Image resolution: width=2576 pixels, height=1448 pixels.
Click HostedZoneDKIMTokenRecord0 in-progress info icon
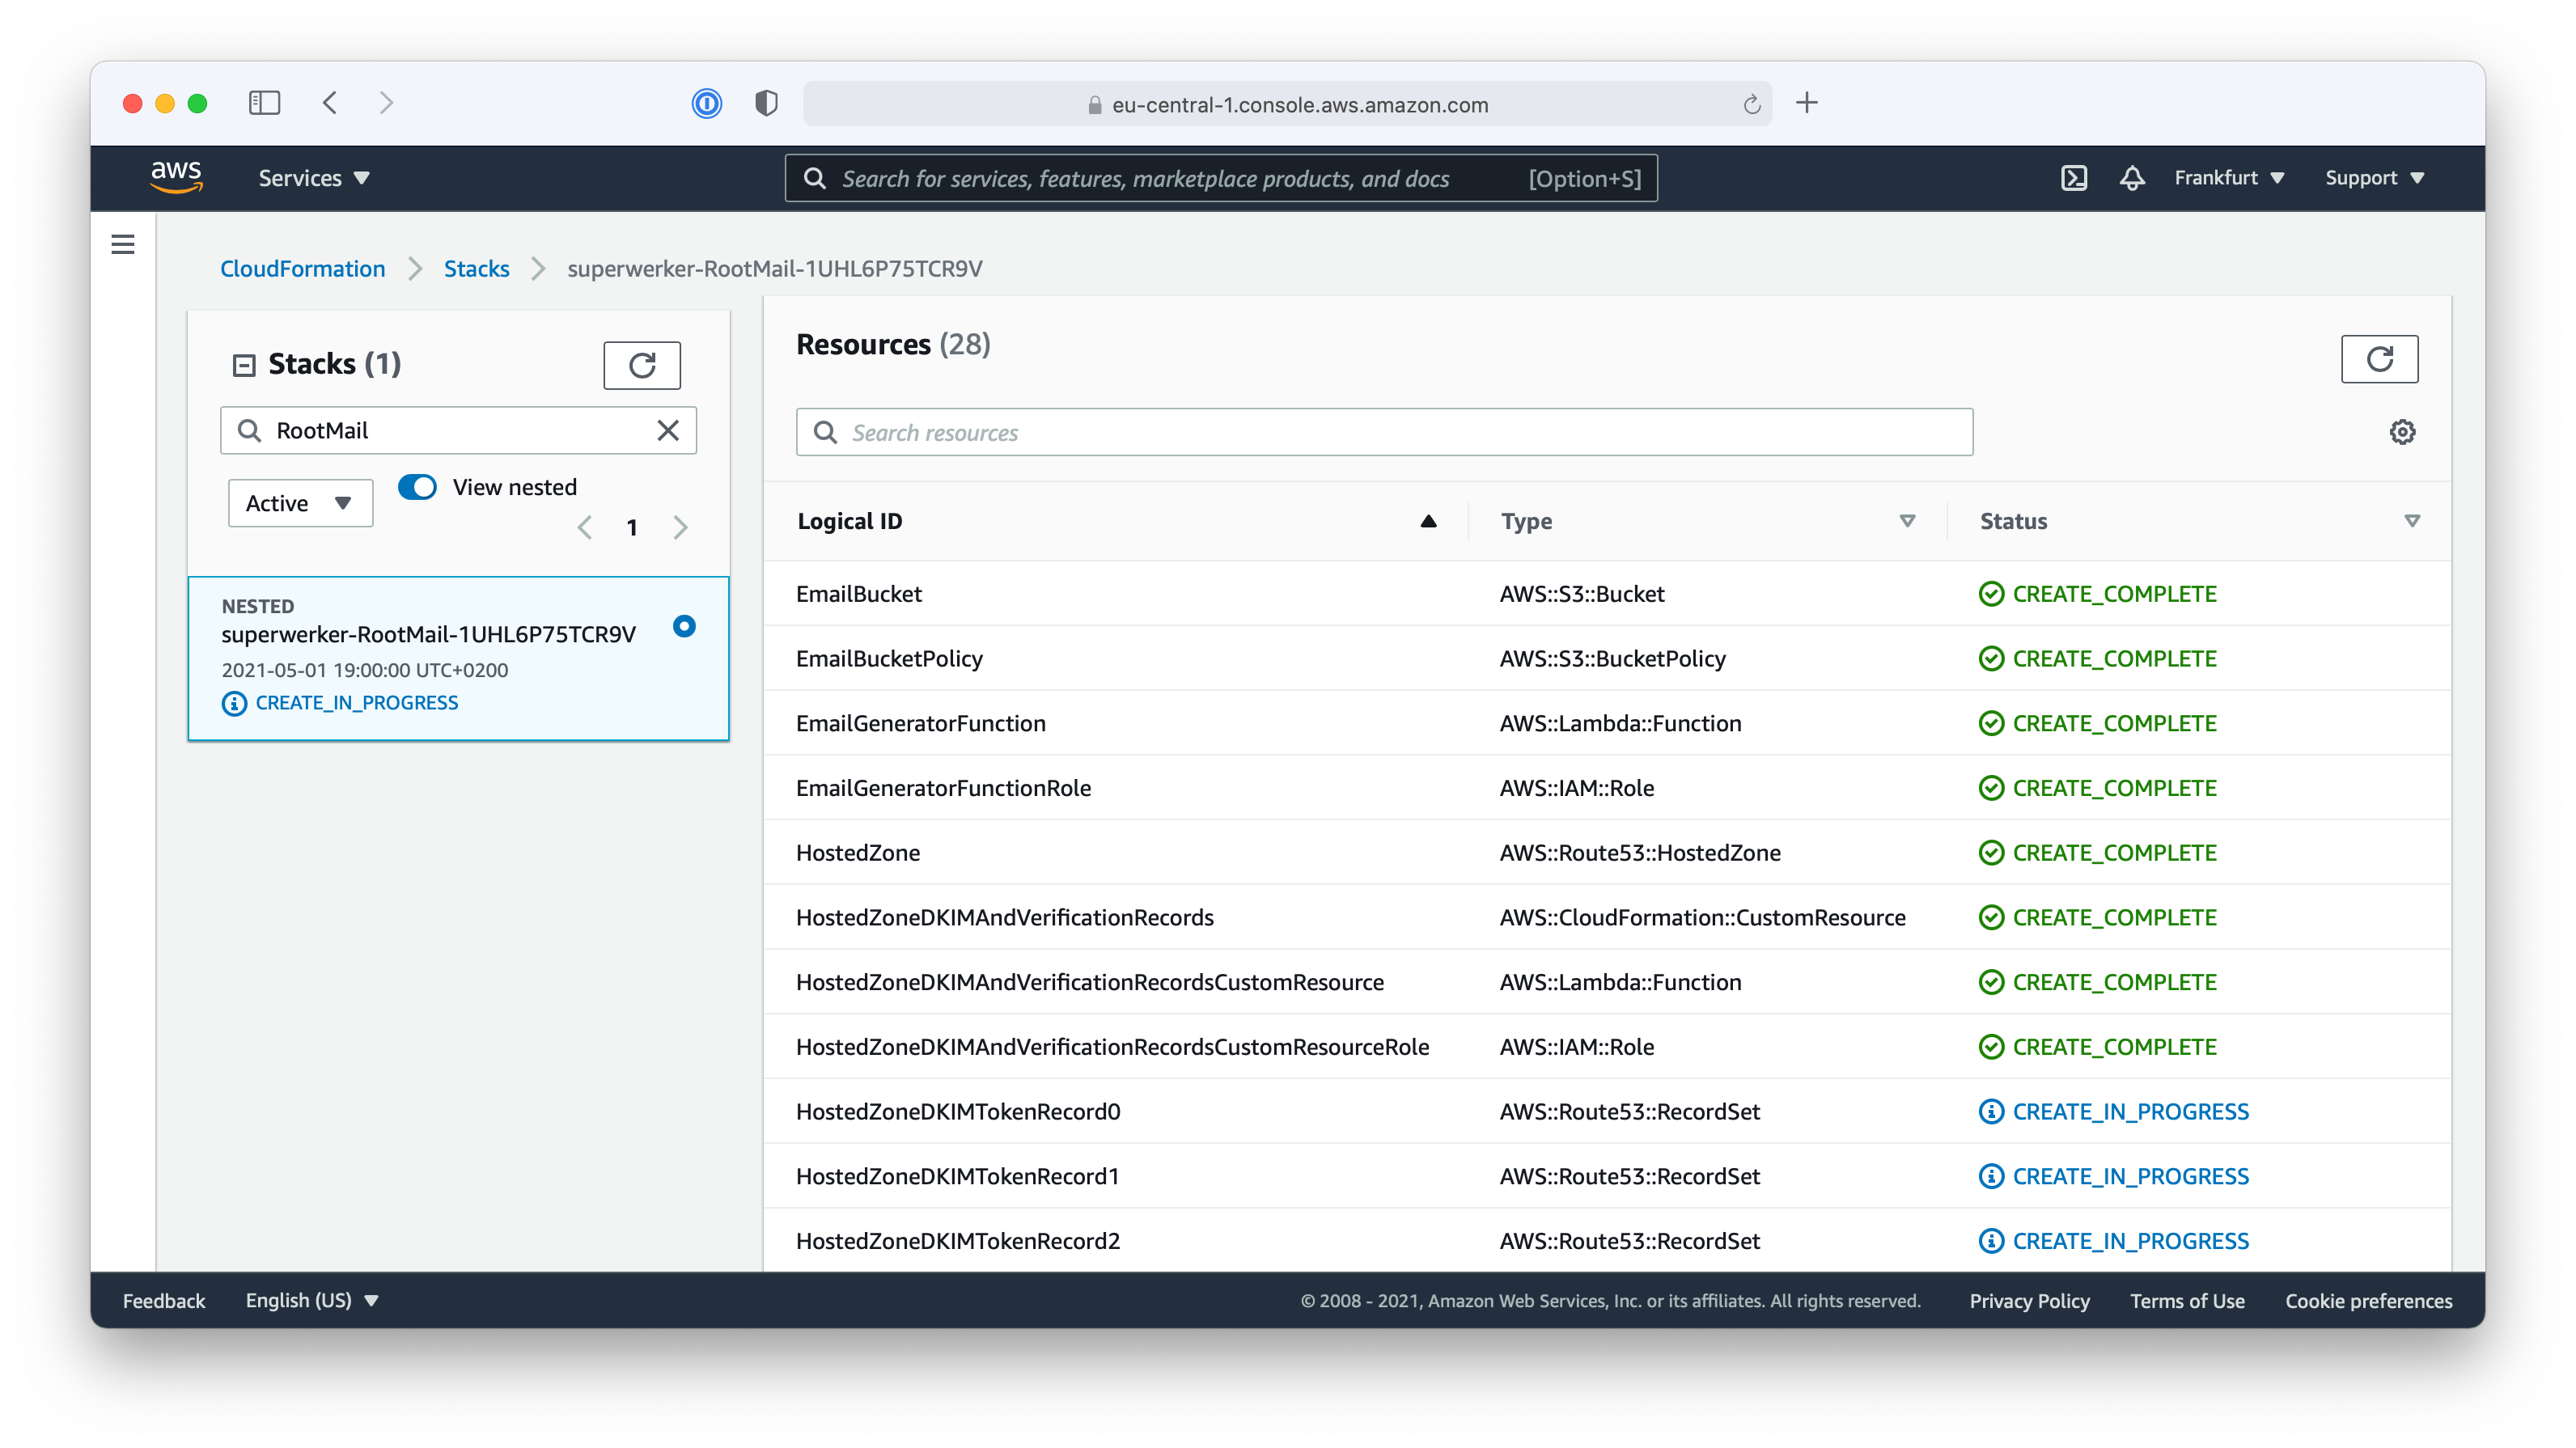click(1991, 1111)
